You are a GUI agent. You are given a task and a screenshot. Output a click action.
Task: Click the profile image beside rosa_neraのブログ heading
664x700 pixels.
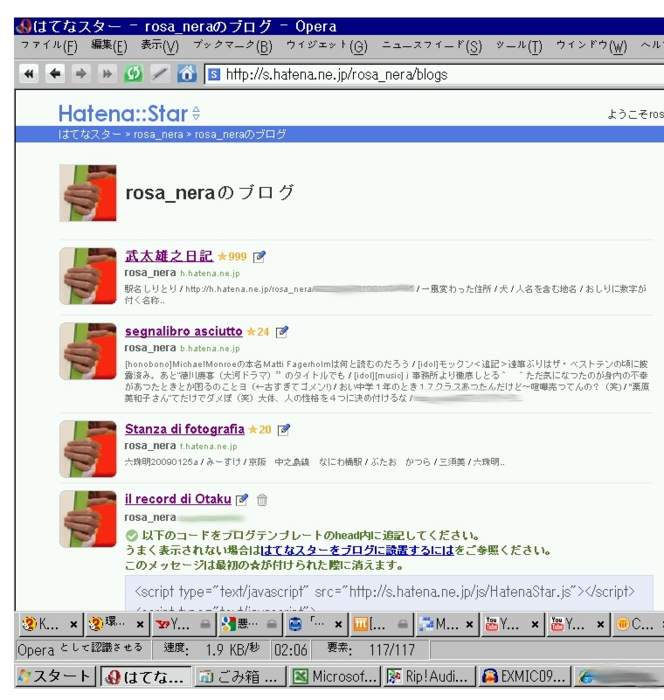coord(88,193)
